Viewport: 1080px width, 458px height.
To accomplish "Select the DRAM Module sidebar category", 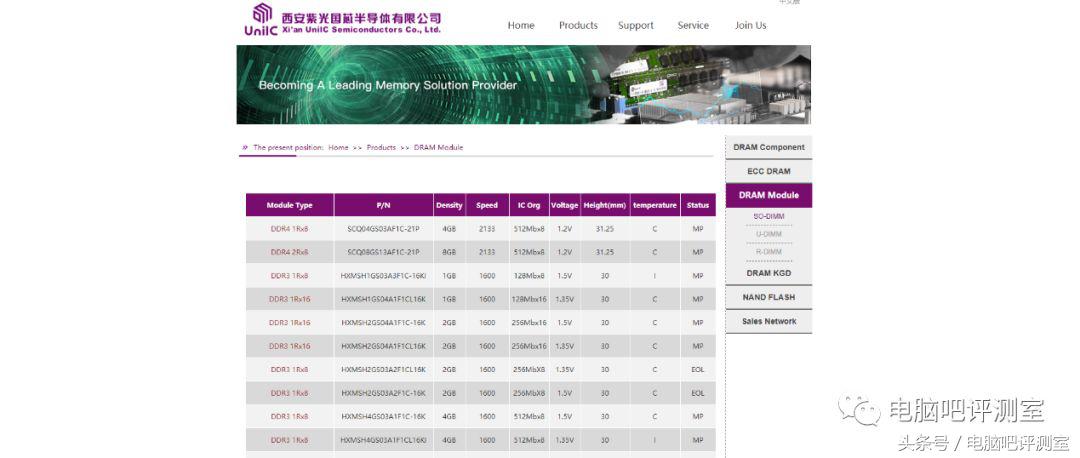I will (x=768, y=195).
